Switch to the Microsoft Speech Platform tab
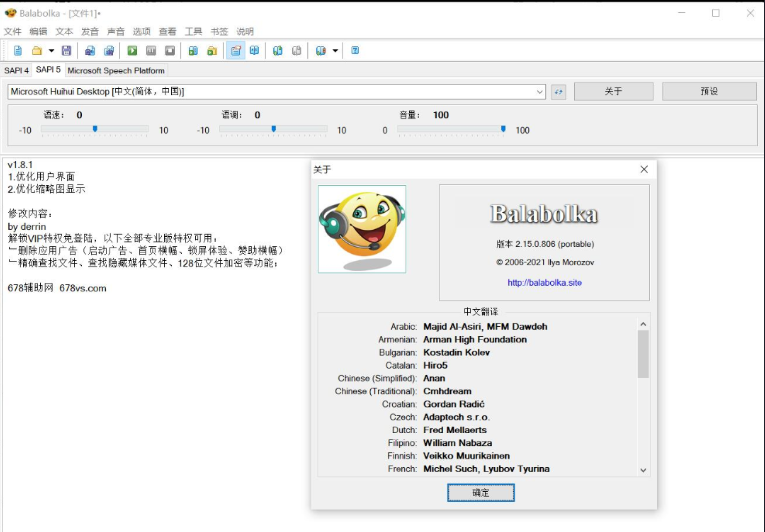Viewport: 765px width, 532px height. click(x=116, y=70)
